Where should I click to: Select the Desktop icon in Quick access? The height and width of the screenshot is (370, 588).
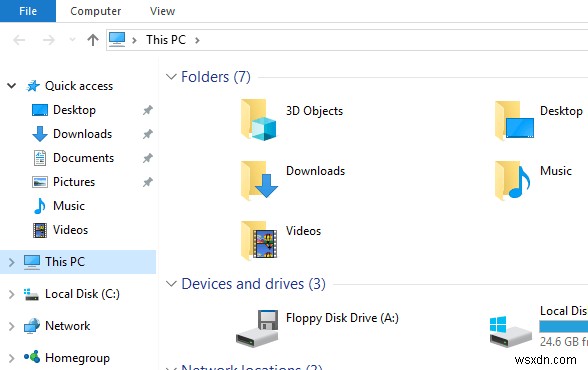tap(40, 110)
